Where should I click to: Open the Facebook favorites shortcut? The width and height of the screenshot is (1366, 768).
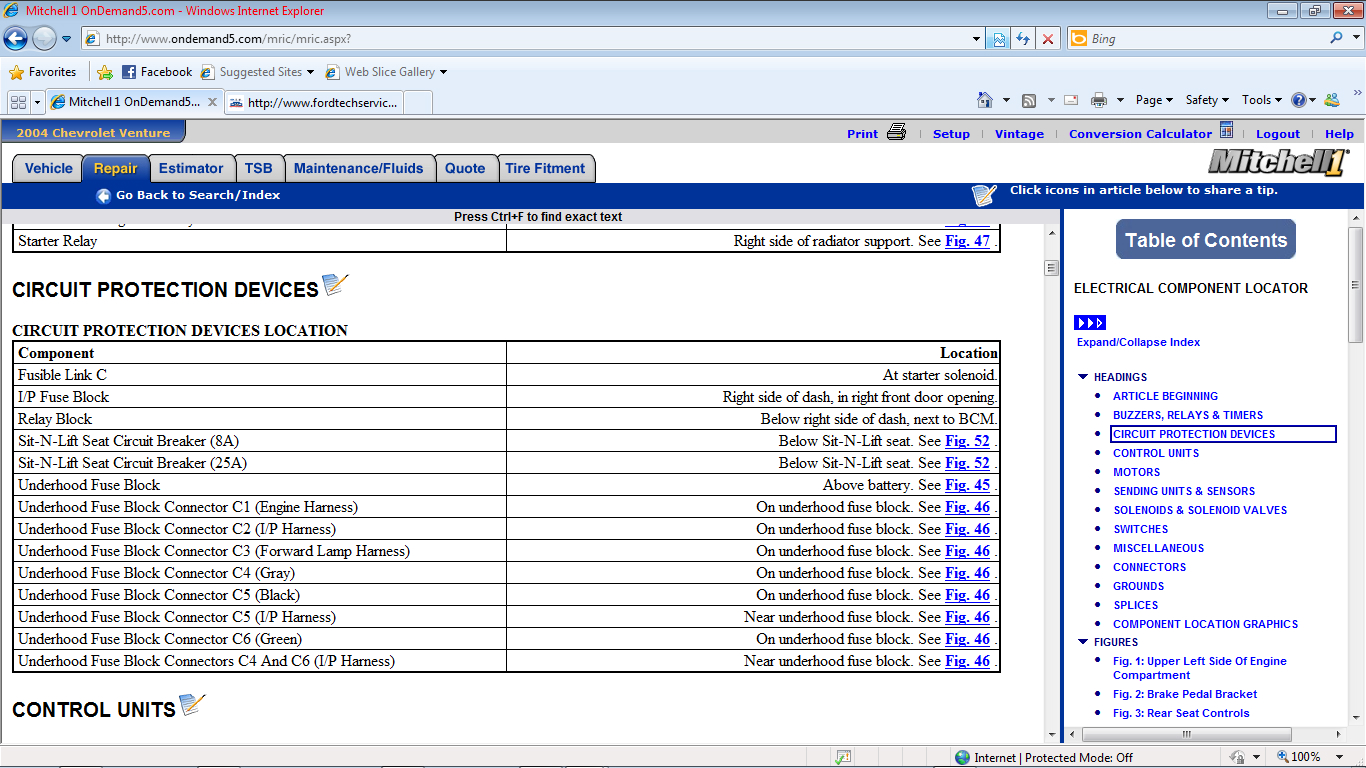[157, 72]
